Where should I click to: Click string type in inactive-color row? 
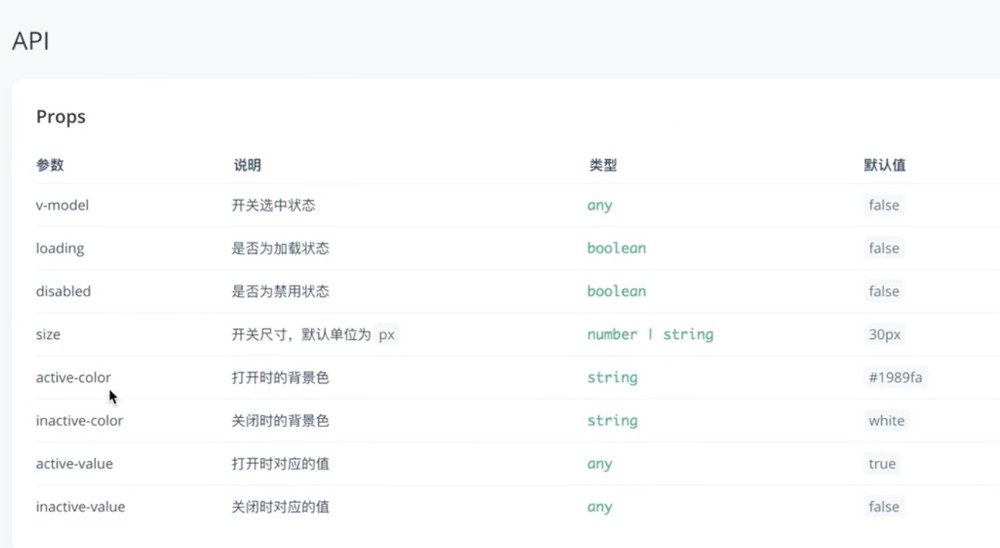pos(612,421)
